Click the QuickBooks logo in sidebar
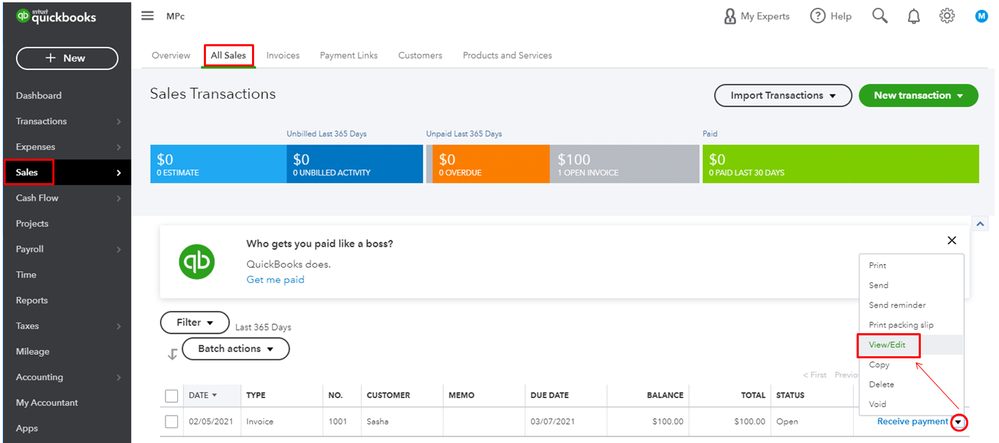This screenshot has height=443, width=999. click(56, 17)
